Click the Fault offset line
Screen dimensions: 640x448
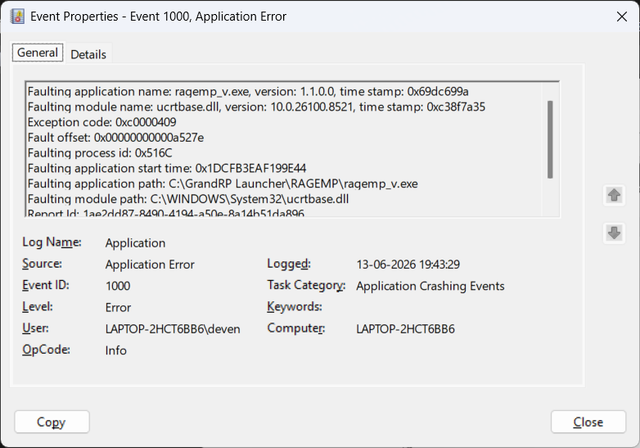(116, 138)
